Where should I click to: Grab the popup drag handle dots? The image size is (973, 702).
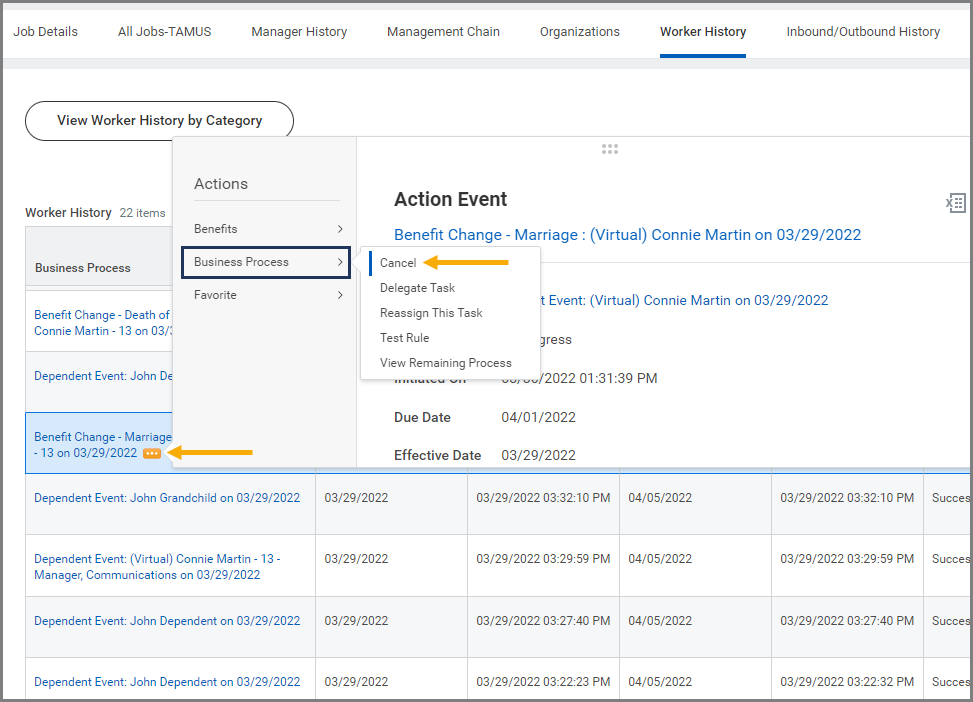point(610,149)
